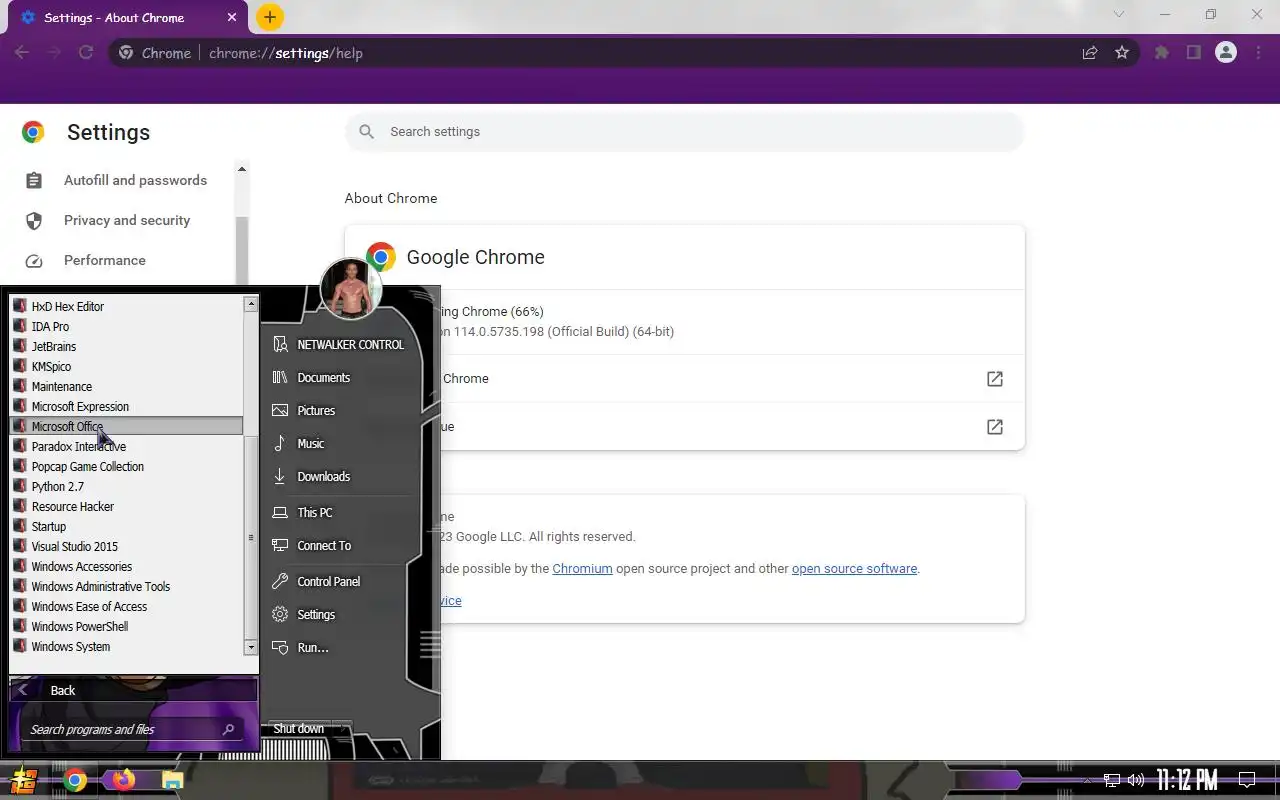
Task: Open Chrome profile avatar
Action: 1226,53
